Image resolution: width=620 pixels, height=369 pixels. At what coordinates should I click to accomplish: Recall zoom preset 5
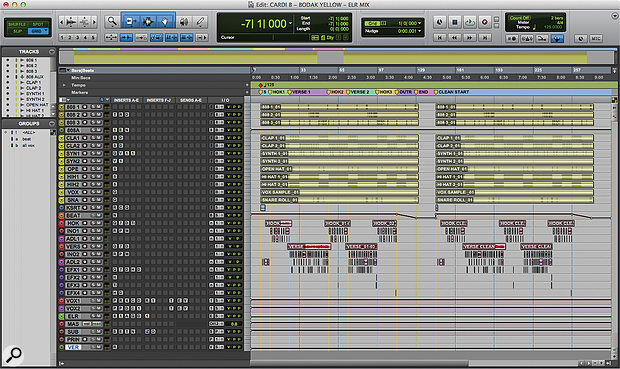point(93,38)
